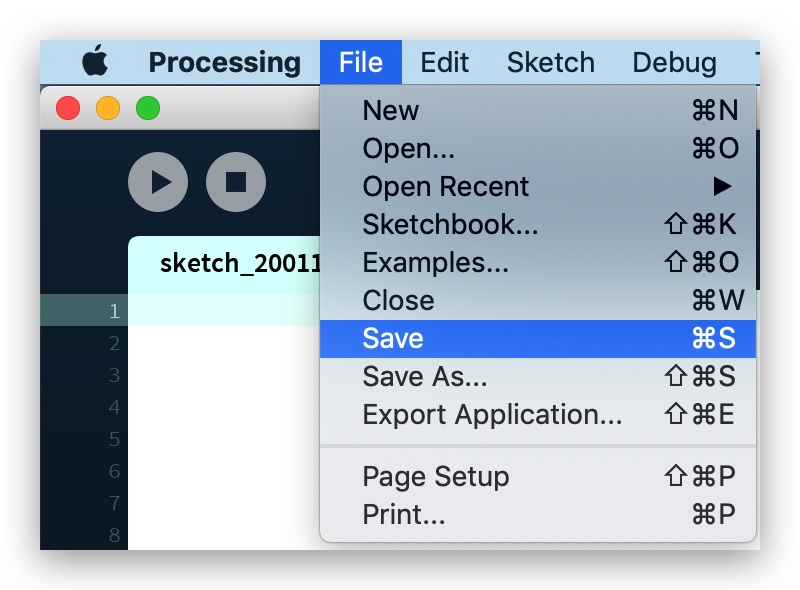Stop the sketch with the stop button
Image resolution: width=800 pixels, height=590 pixels.
[236, 182]
